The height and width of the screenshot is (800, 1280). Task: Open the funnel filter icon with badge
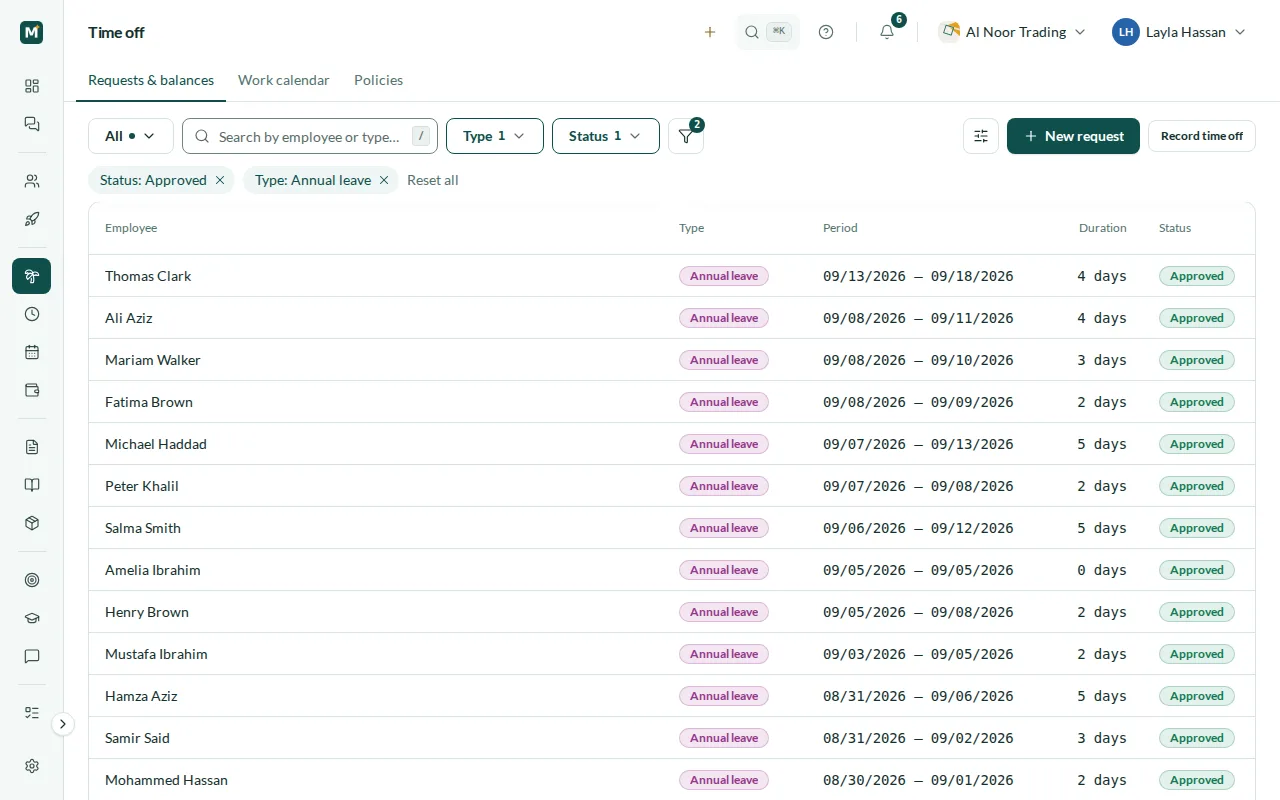[x=686, y=136]
